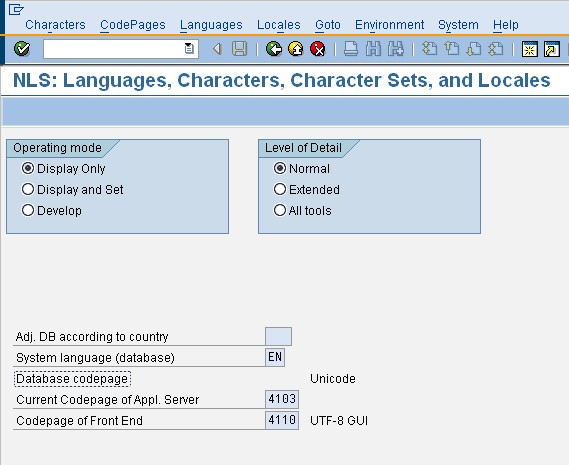
Task: Click the Previous Page icon
Action: click(x=452, y=49)
